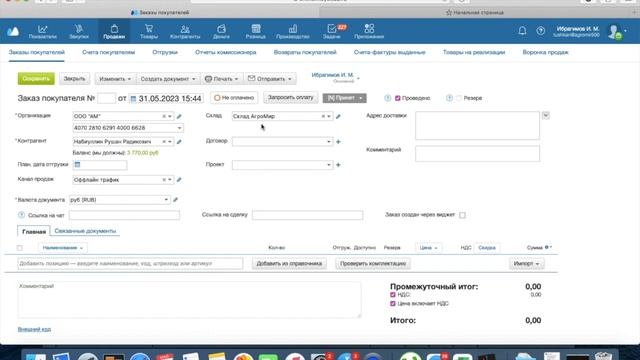Screen dimensions: 640x360
Task: Click the Запросить оплату button
Action: point(291,98)
